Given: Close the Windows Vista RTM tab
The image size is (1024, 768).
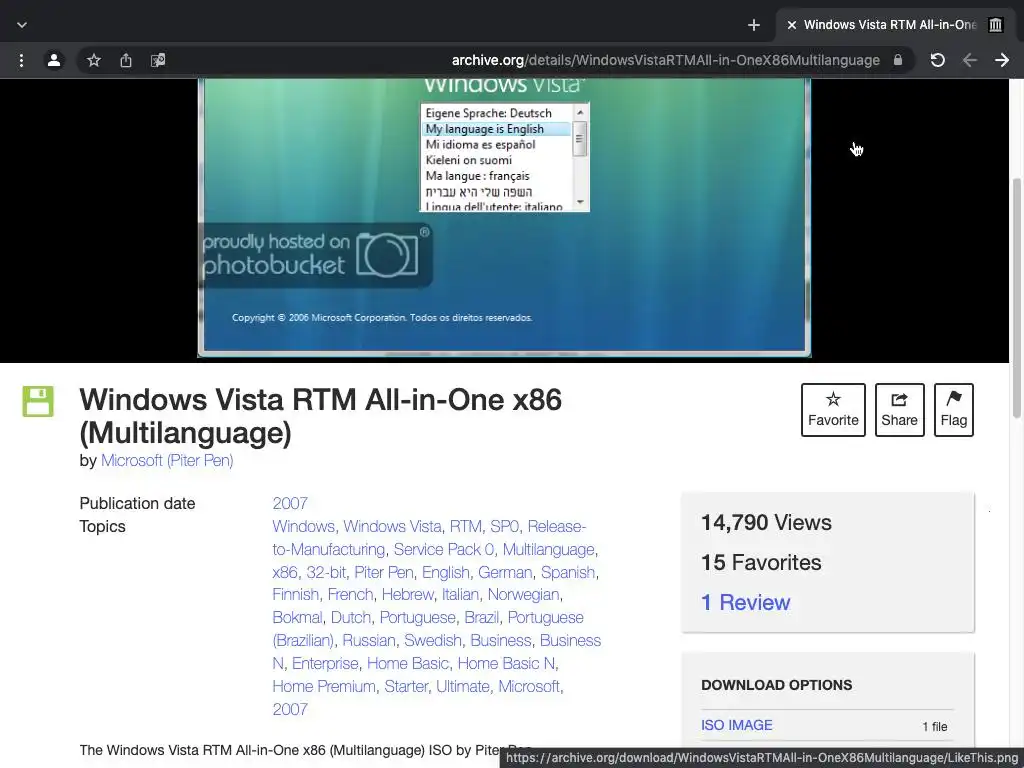Looking at the screenshot, I should coord(792,25).
